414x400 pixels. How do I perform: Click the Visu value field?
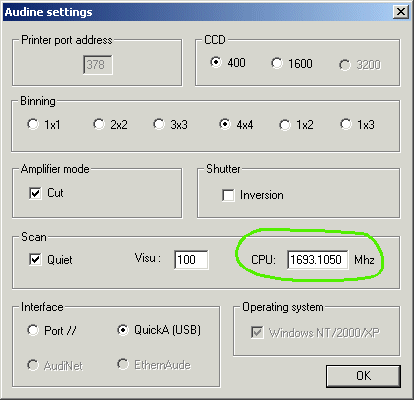pyautogui.click(x=191, y=260)
